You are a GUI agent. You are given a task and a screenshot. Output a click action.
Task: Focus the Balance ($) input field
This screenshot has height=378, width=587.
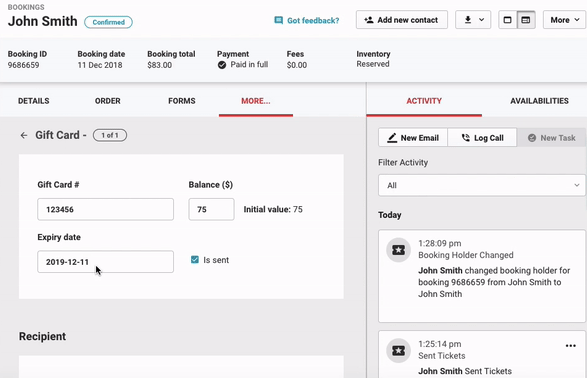click(x=212, y=209)
